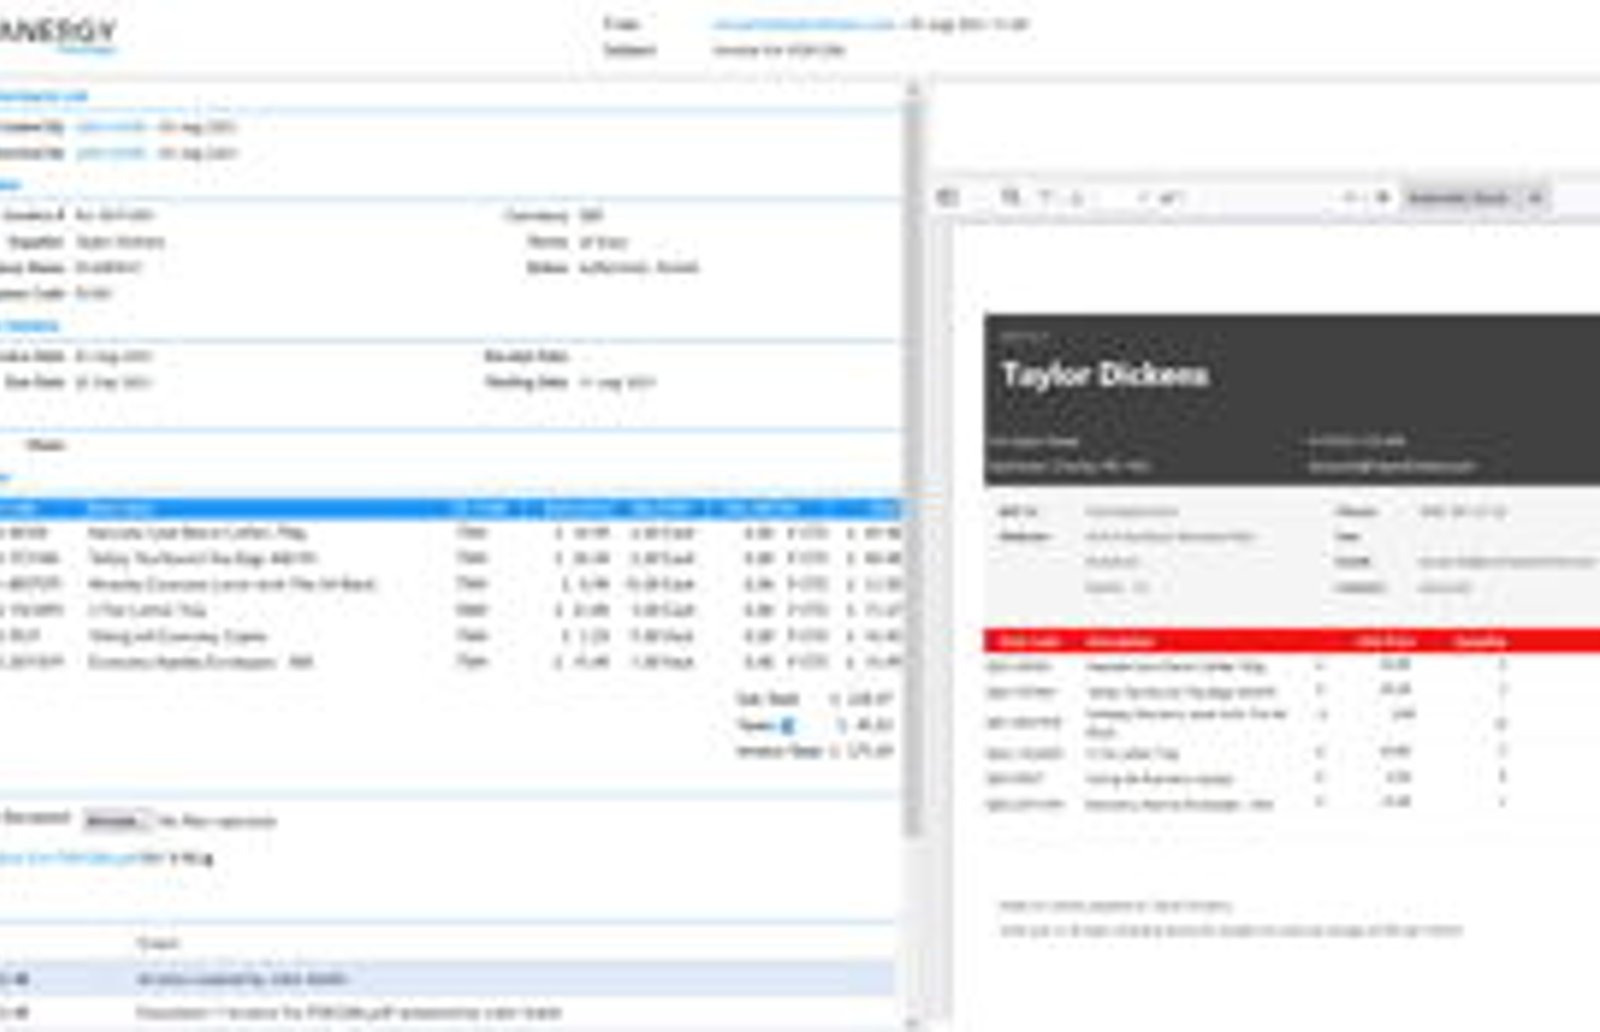Click the sender email link in header

pos(803,24)
